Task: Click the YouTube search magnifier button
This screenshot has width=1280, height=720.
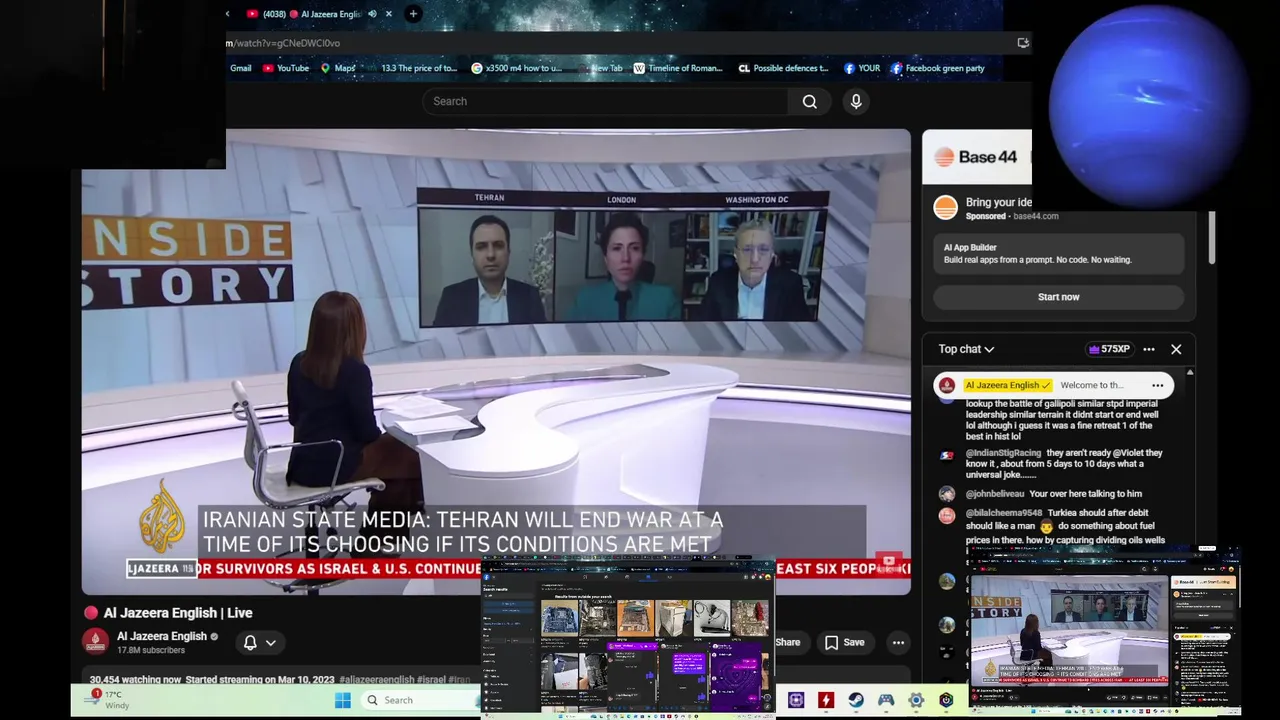Action: point(809,101)
